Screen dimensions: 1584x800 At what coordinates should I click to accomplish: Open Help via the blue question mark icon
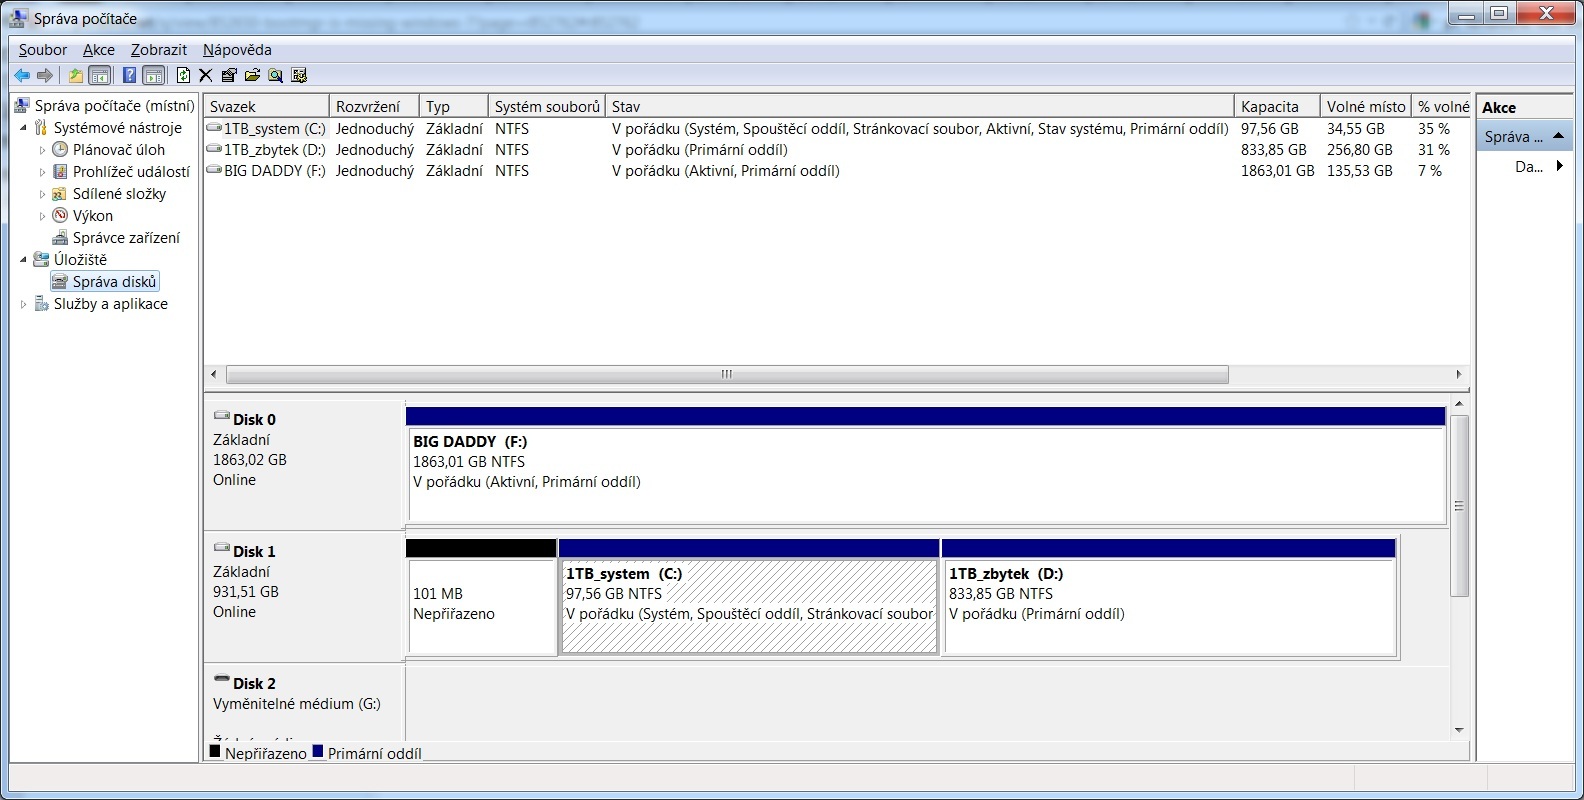[129, 75]
